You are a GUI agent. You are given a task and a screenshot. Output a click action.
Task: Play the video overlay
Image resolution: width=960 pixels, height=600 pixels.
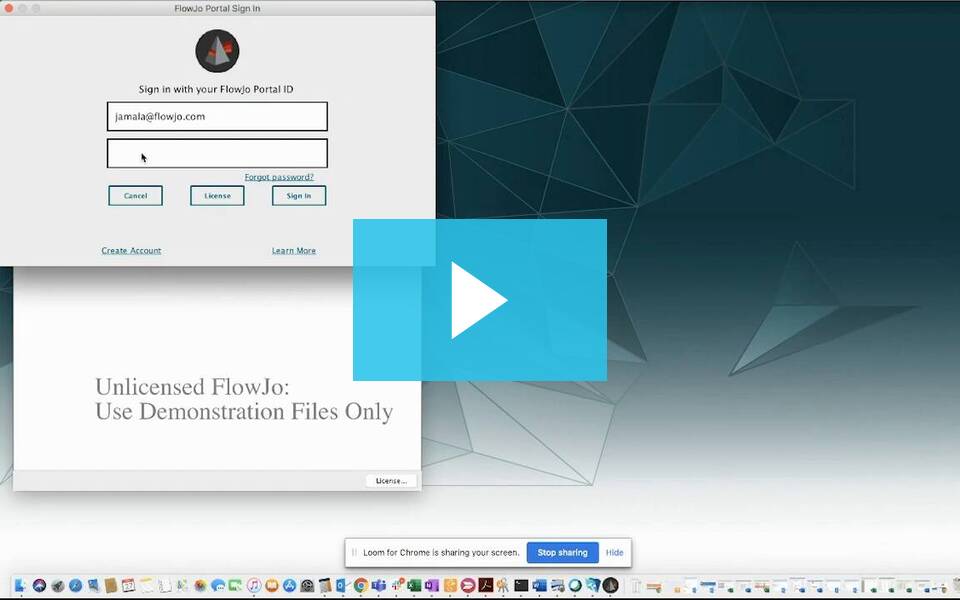point(480,300)
